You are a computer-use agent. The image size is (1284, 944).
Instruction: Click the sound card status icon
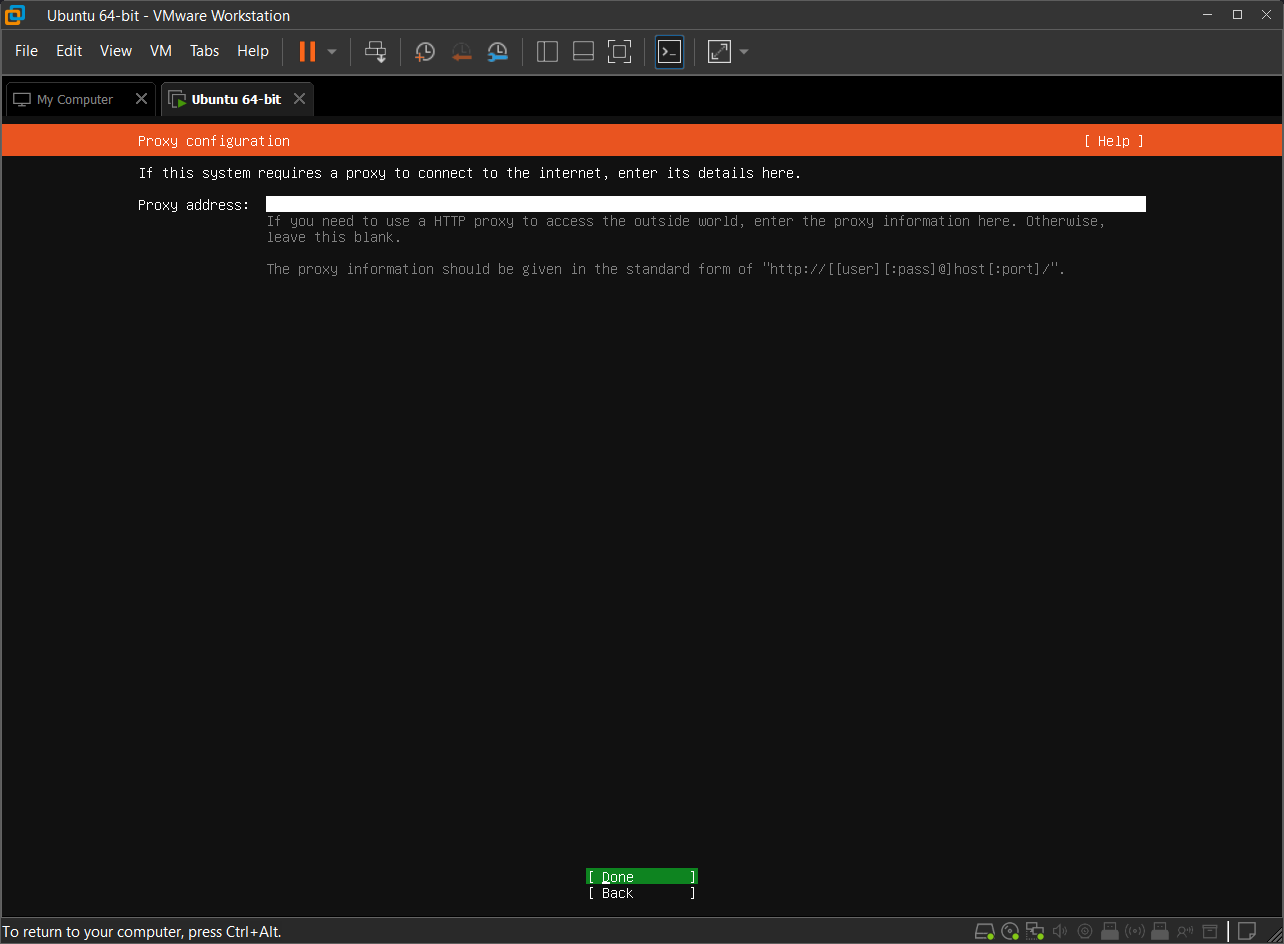tap(1060, 931)
